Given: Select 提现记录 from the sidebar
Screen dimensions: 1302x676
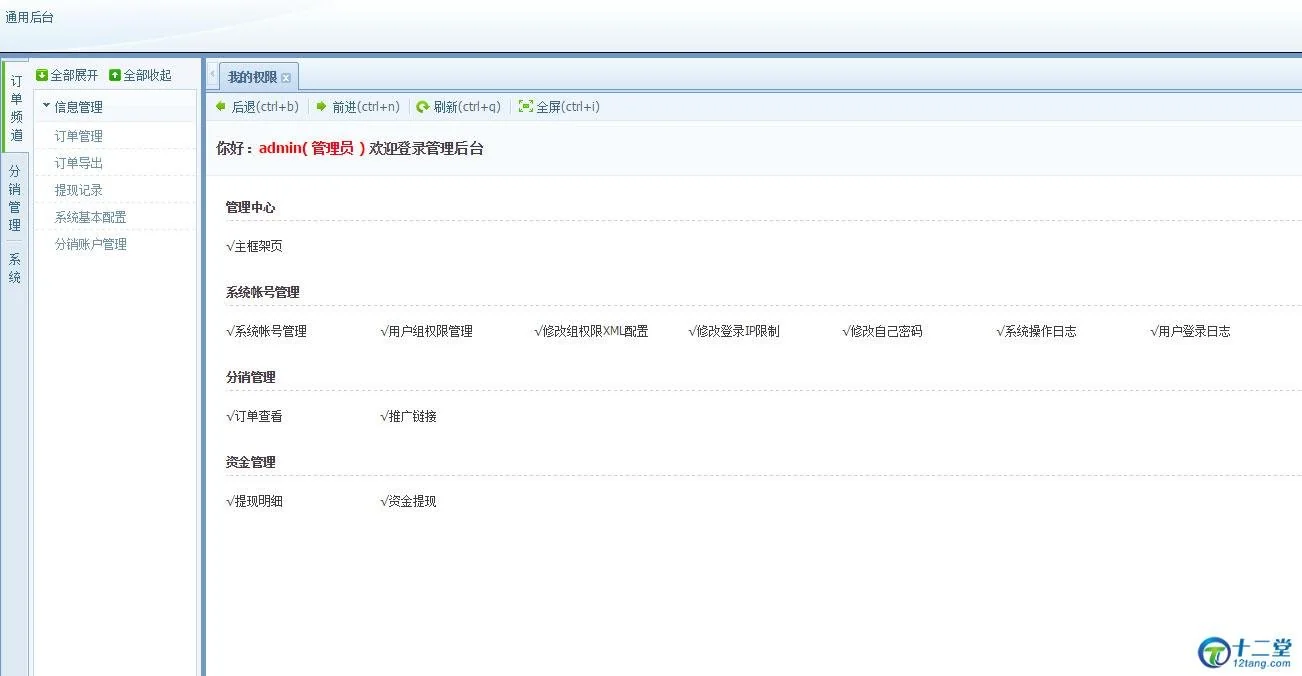Looking at the screenshot, I should tap(79, 190).
